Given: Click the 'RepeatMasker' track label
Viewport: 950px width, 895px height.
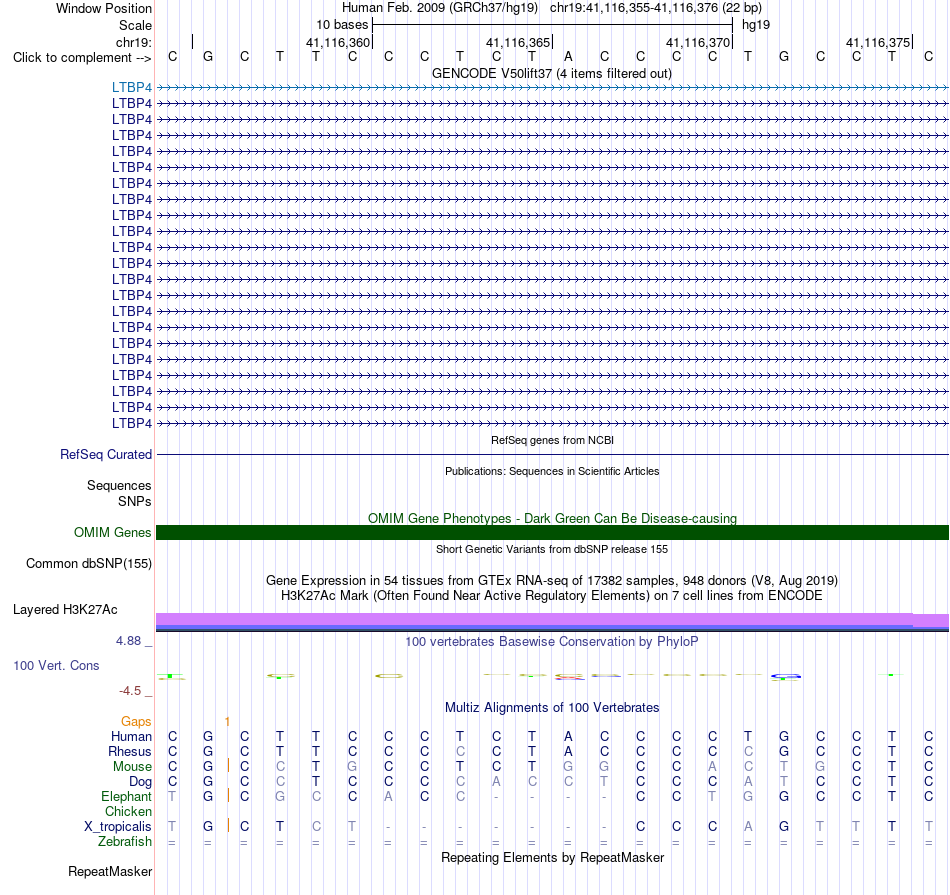Looking at the screenshot, I should tap(110, 871).
